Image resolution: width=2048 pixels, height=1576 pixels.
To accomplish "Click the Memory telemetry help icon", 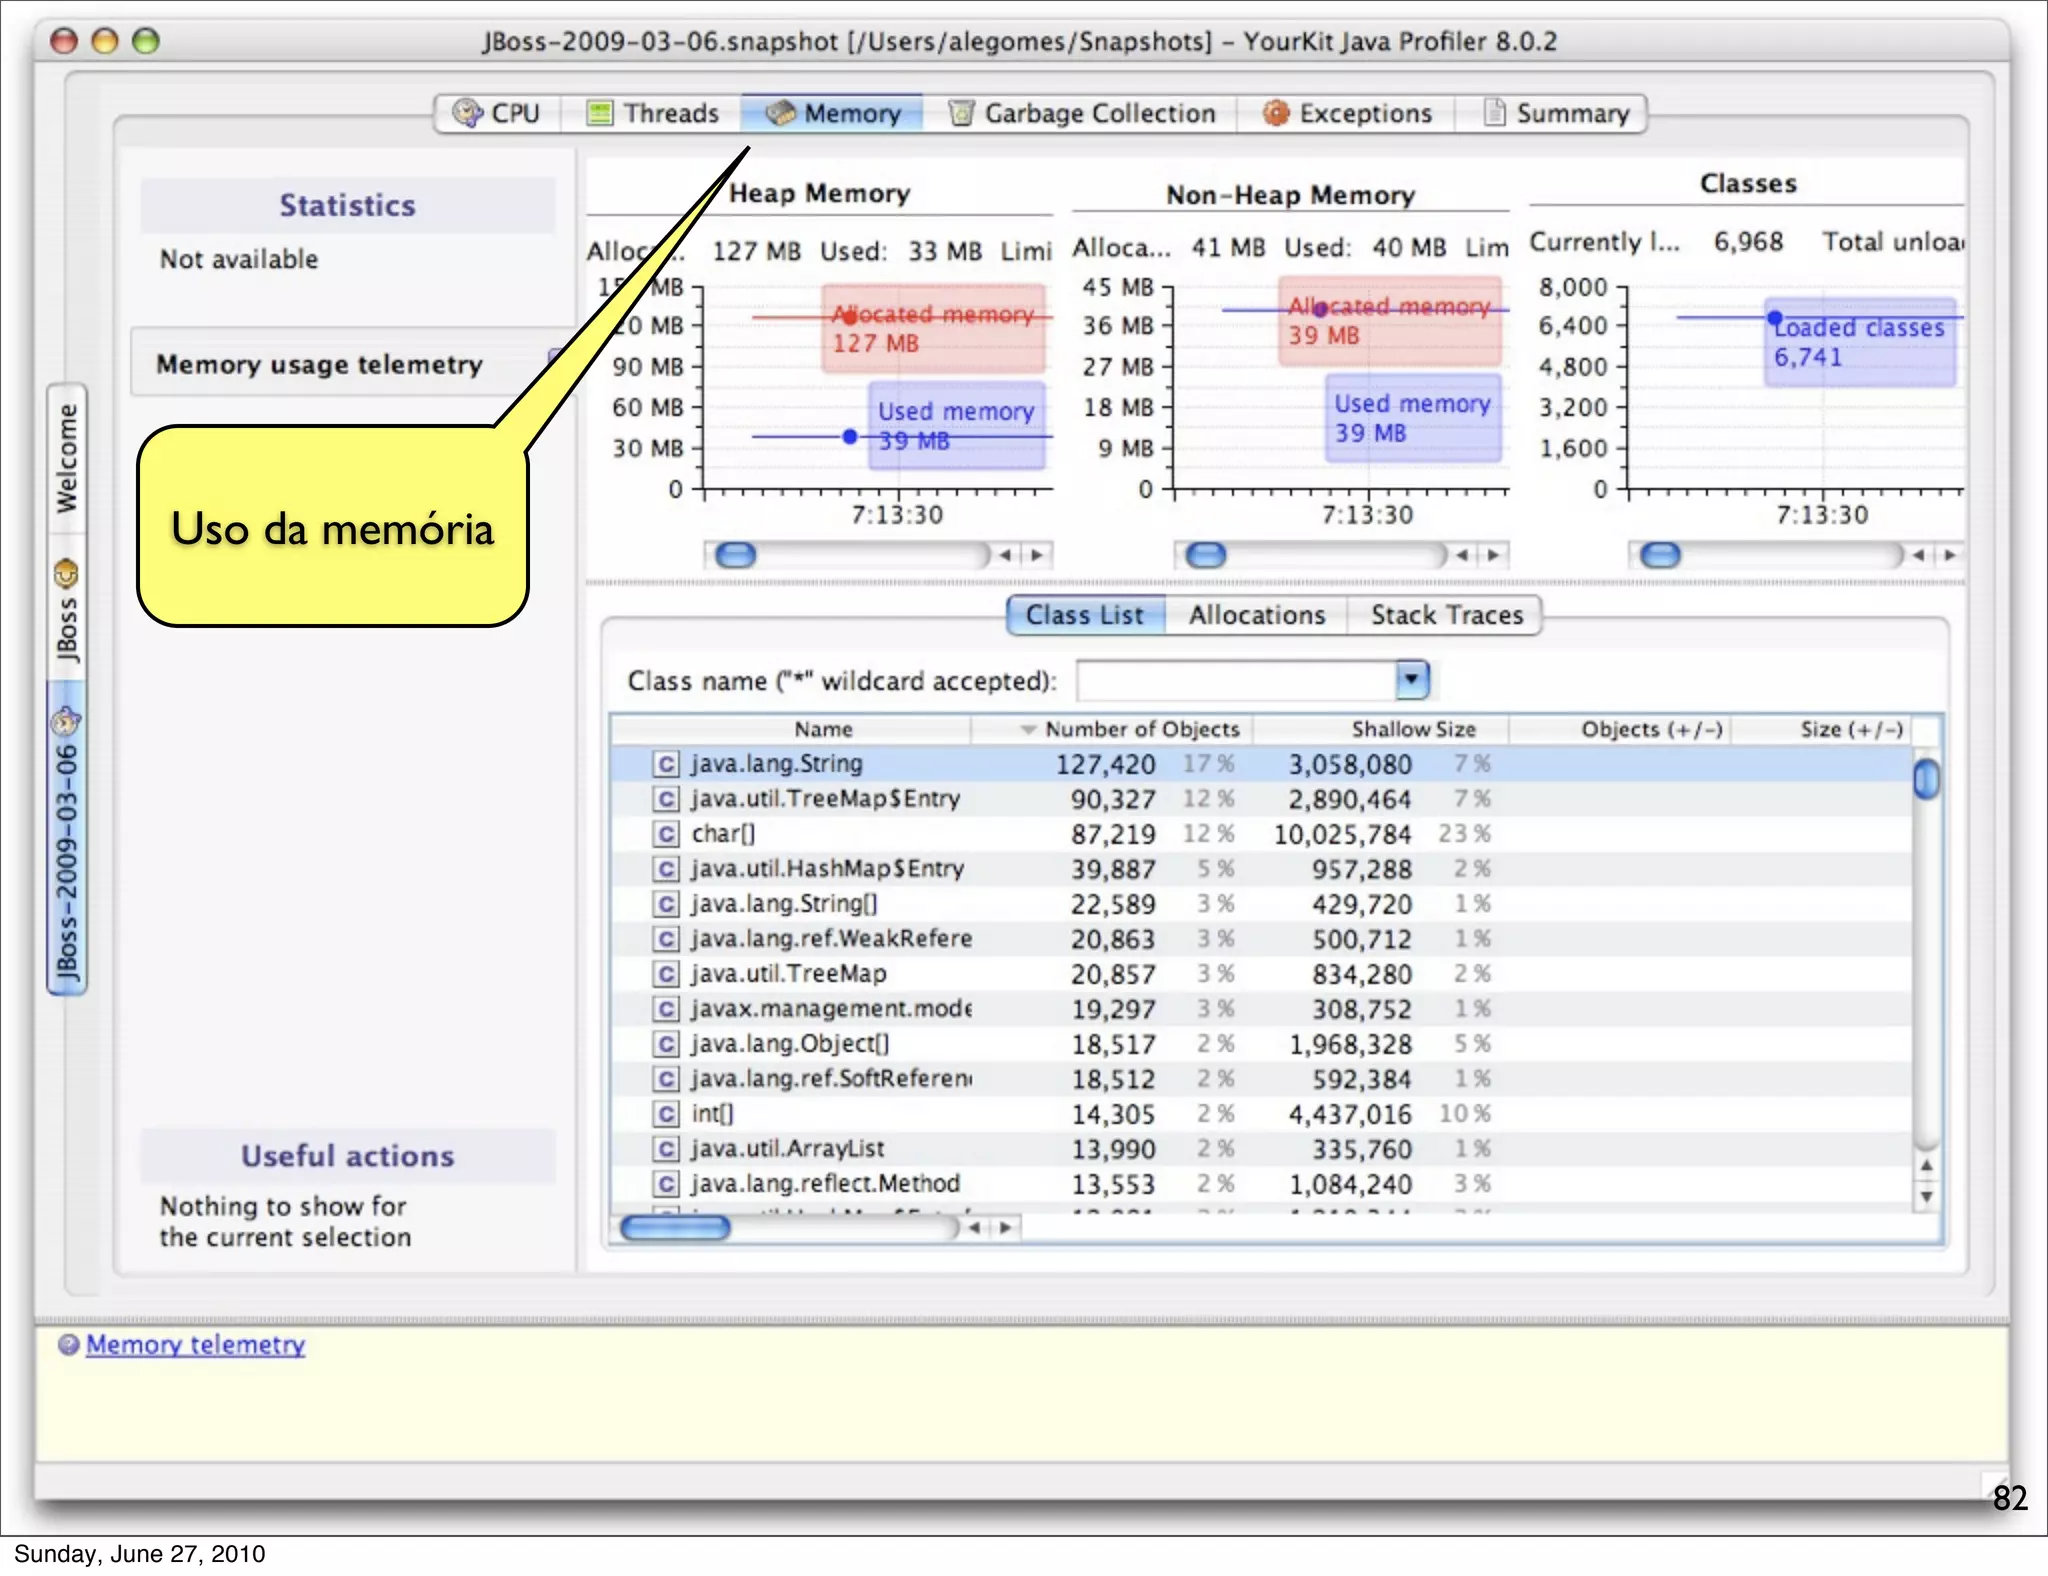I will tap(68, 1345).
